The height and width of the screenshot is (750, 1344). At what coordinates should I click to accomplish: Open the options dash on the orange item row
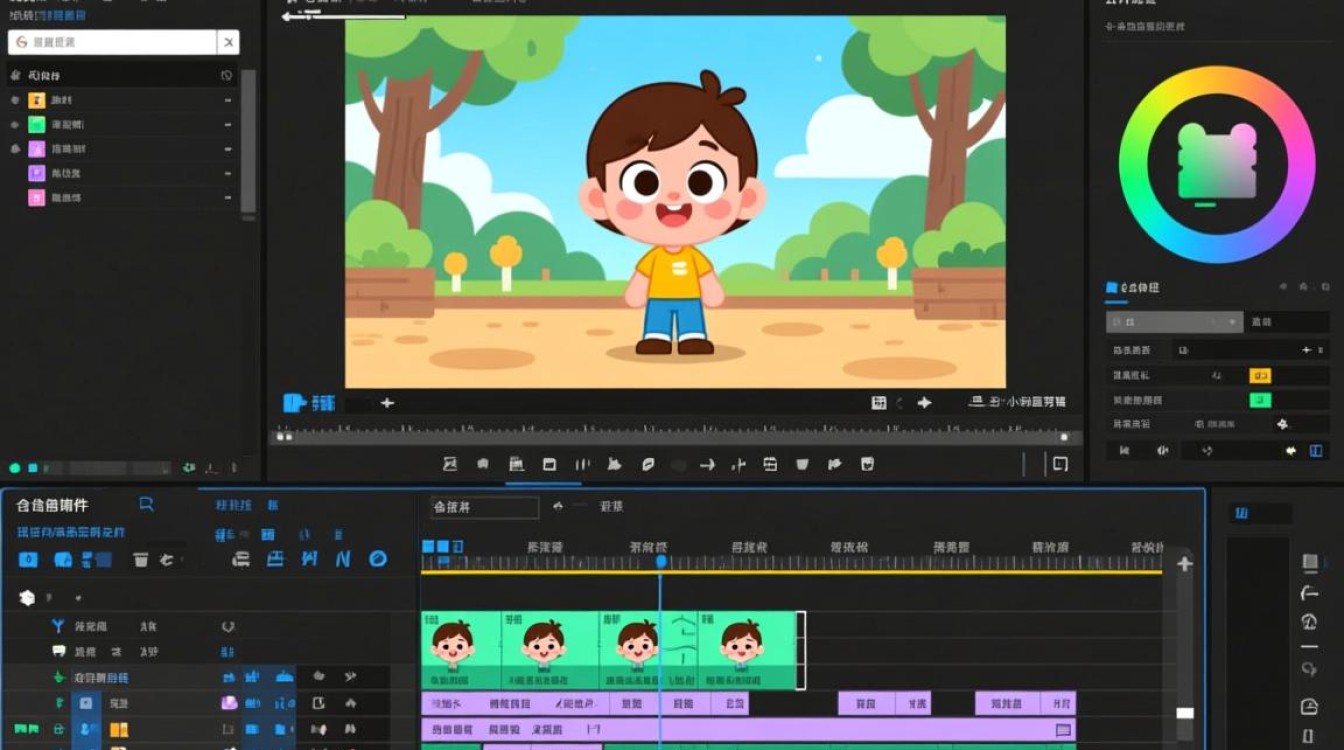(228, 101)
